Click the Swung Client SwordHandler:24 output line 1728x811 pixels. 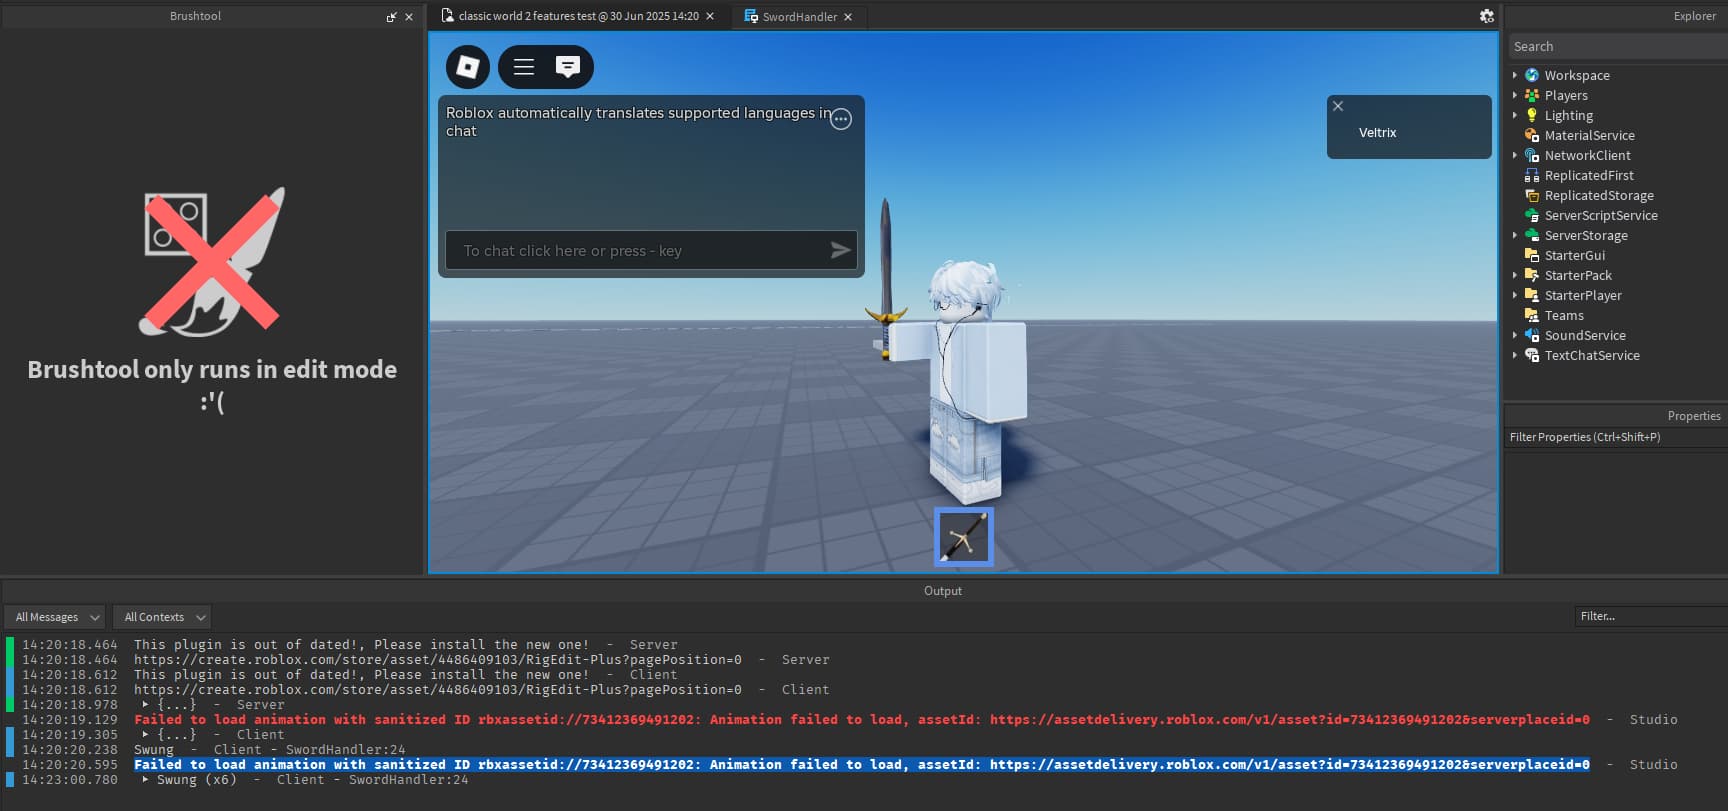(x=270, y=749)
